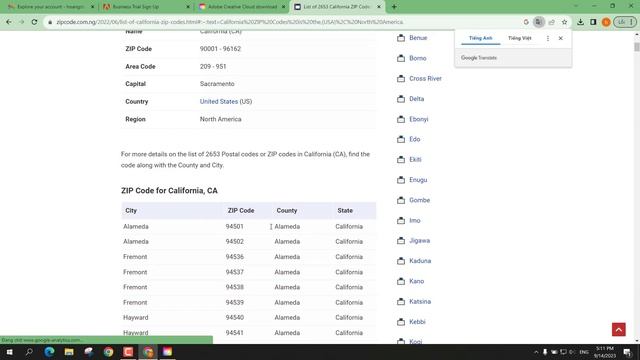Screen dimensions: 640x360
Task: Open the Kebbi state link
Action: [417, 322]
